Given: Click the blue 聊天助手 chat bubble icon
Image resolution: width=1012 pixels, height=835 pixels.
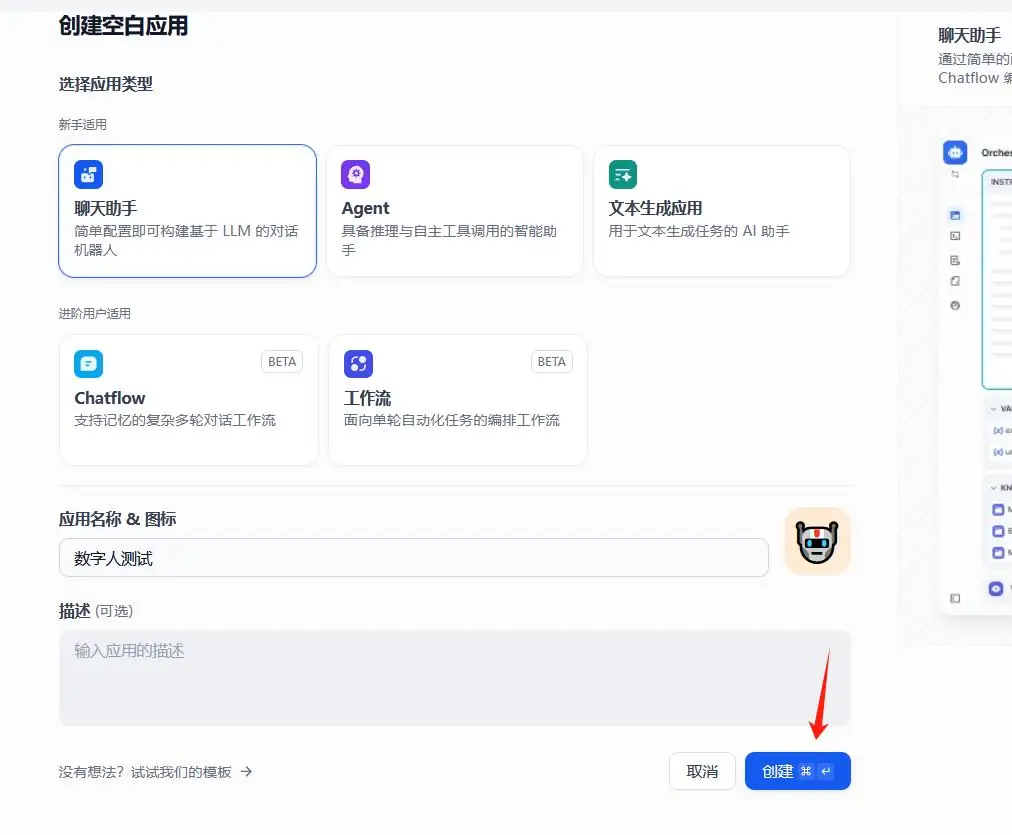Looking at the screenshot, I should pyautogui.click(x=88, y=173).
